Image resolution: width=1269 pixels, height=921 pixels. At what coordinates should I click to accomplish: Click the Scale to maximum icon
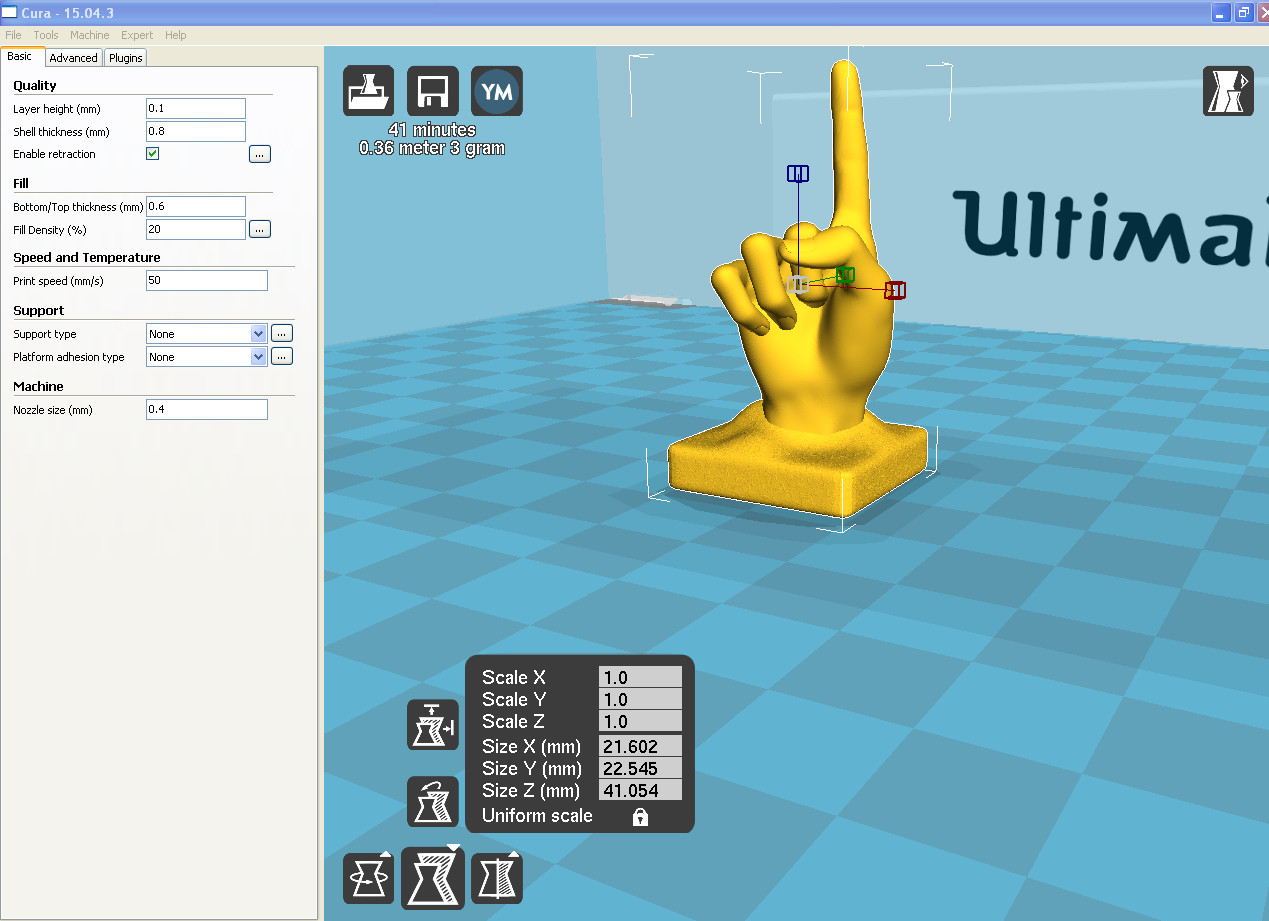pyautogui.click(x=432, y=725)
